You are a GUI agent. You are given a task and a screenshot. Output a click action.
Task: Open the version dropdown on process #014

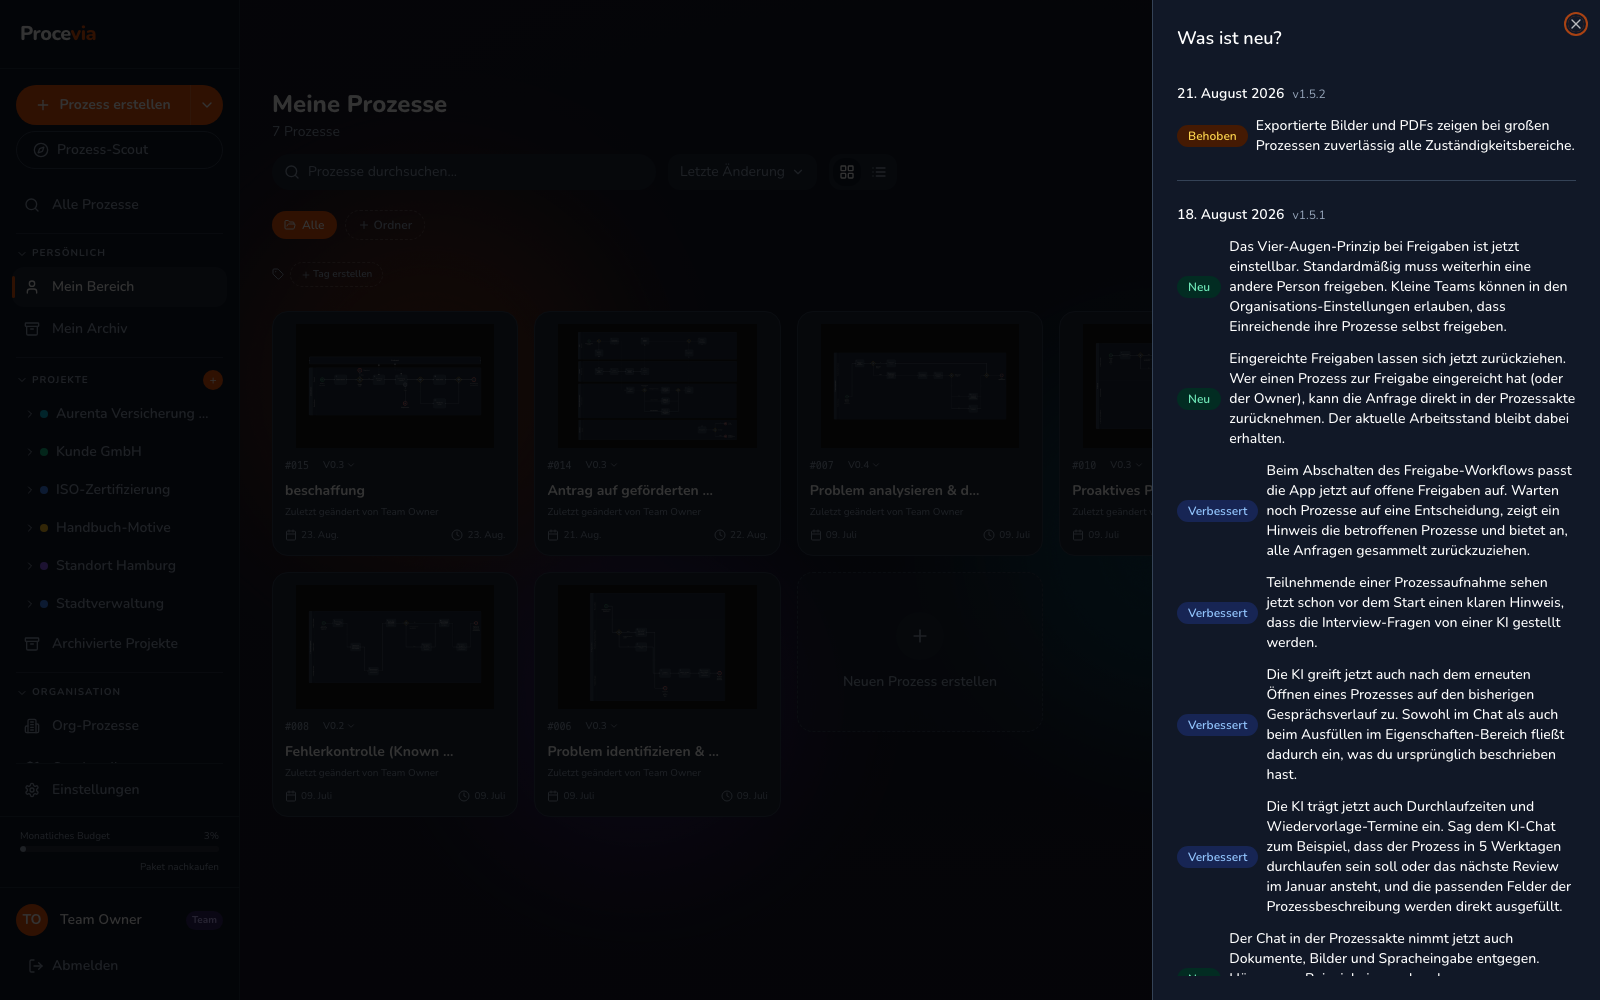point(600,465)
